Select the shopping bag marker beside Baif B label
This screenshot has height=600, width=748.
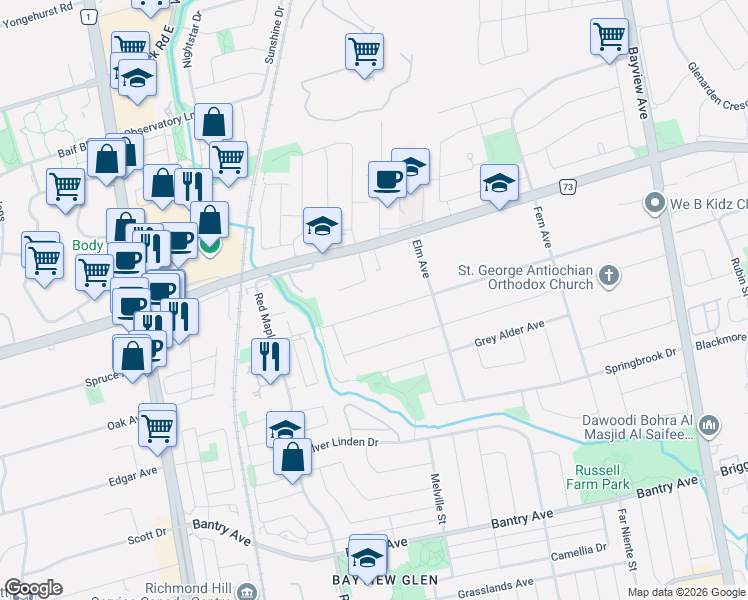[107, 159]
